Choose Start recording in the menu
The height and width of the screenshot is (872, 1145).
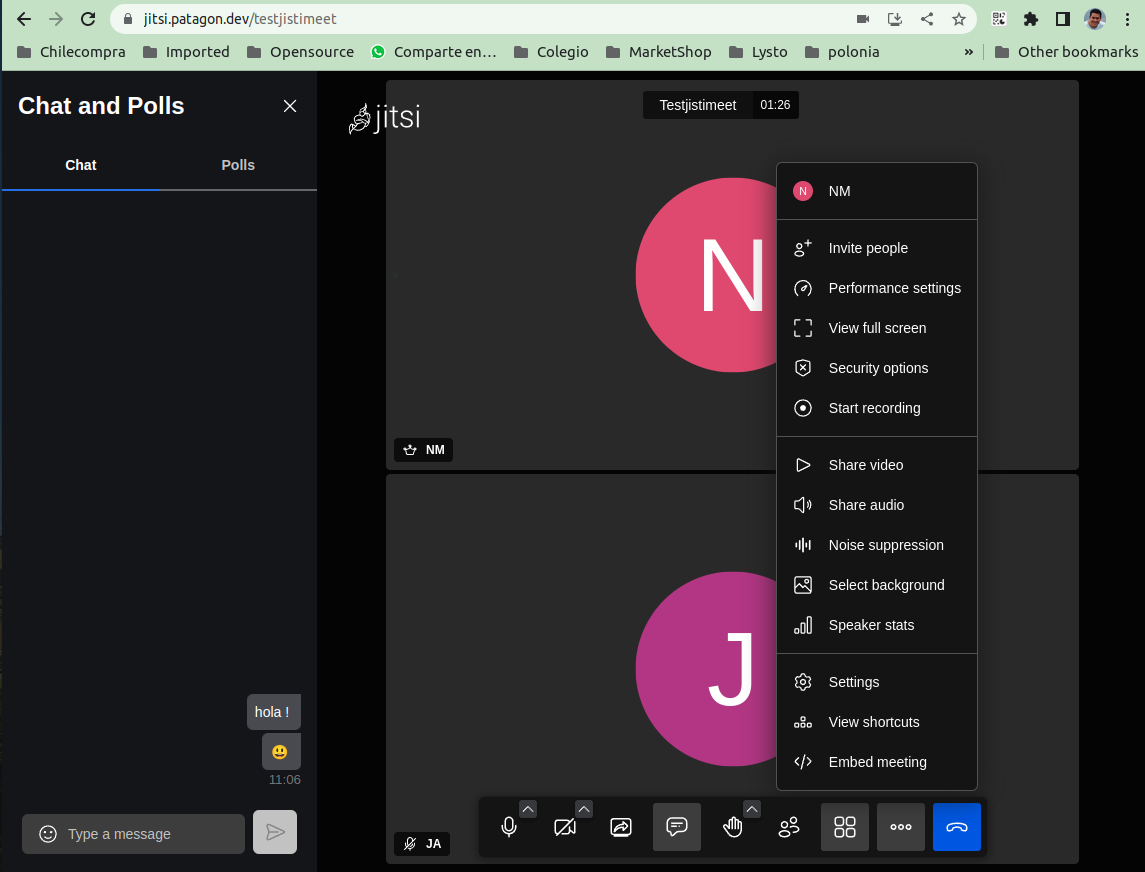point(874,408)
